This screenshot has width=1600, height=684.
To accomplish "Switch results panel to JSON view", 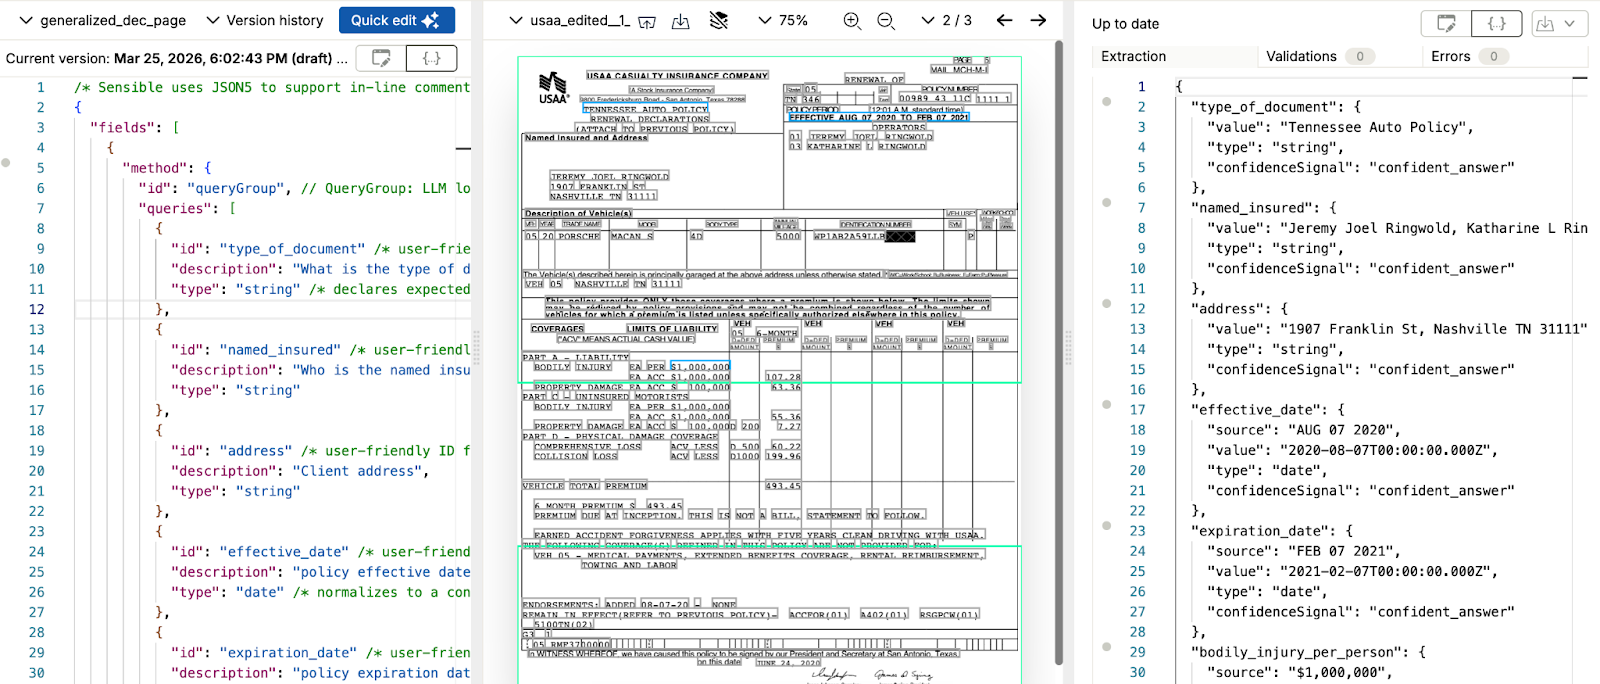I will coord(1497,23).
